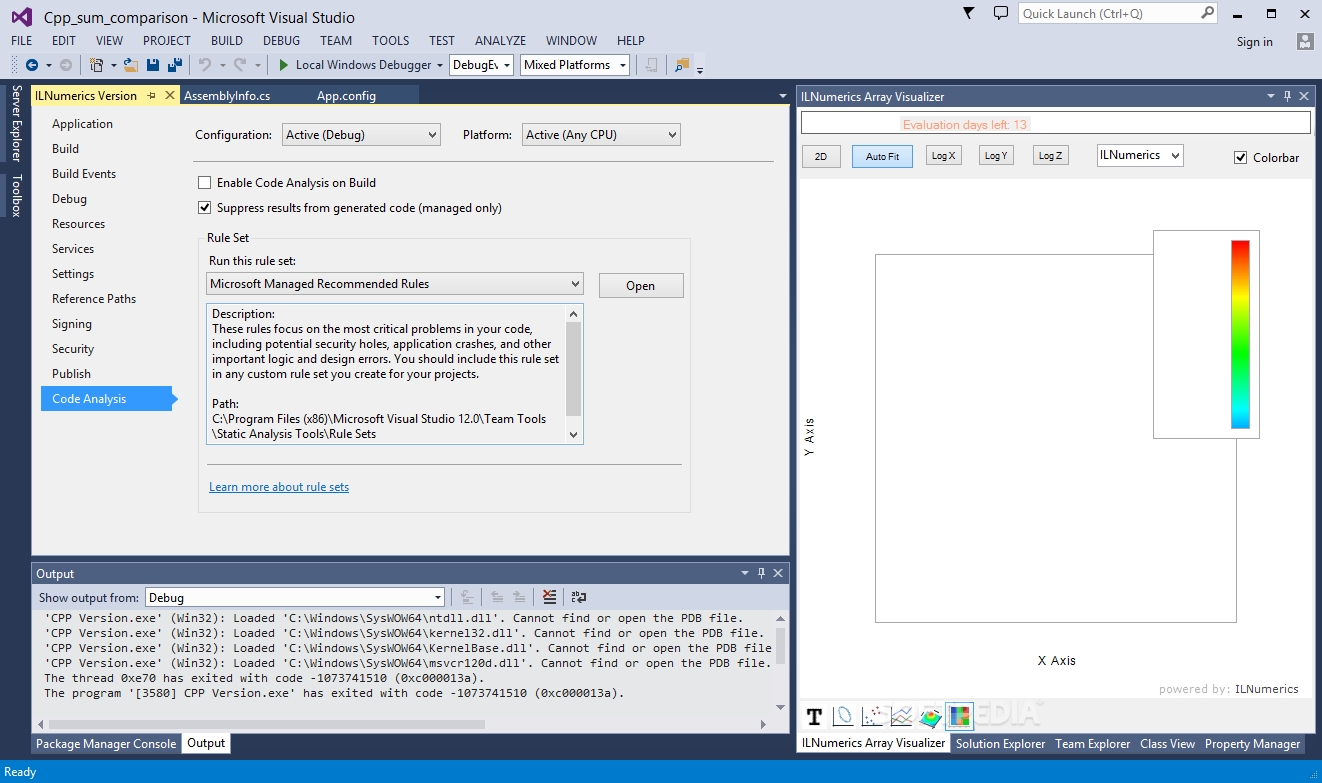Close the ILNumerics Version tab
This screenshot has width=1322, height=783.
(169, 95)
